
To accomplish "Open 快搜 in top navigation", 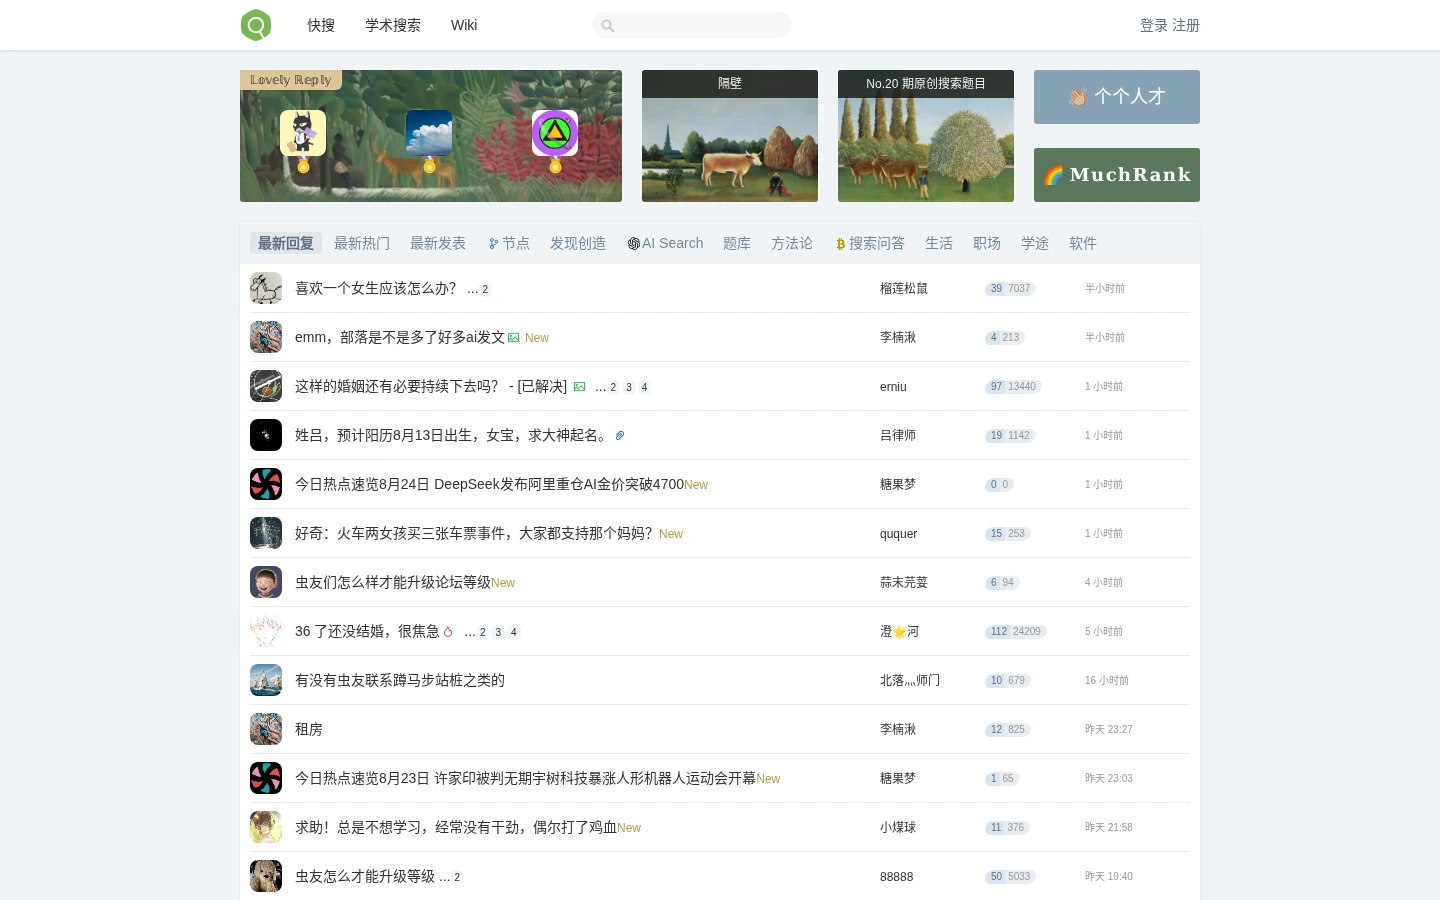I will (321, 25).
